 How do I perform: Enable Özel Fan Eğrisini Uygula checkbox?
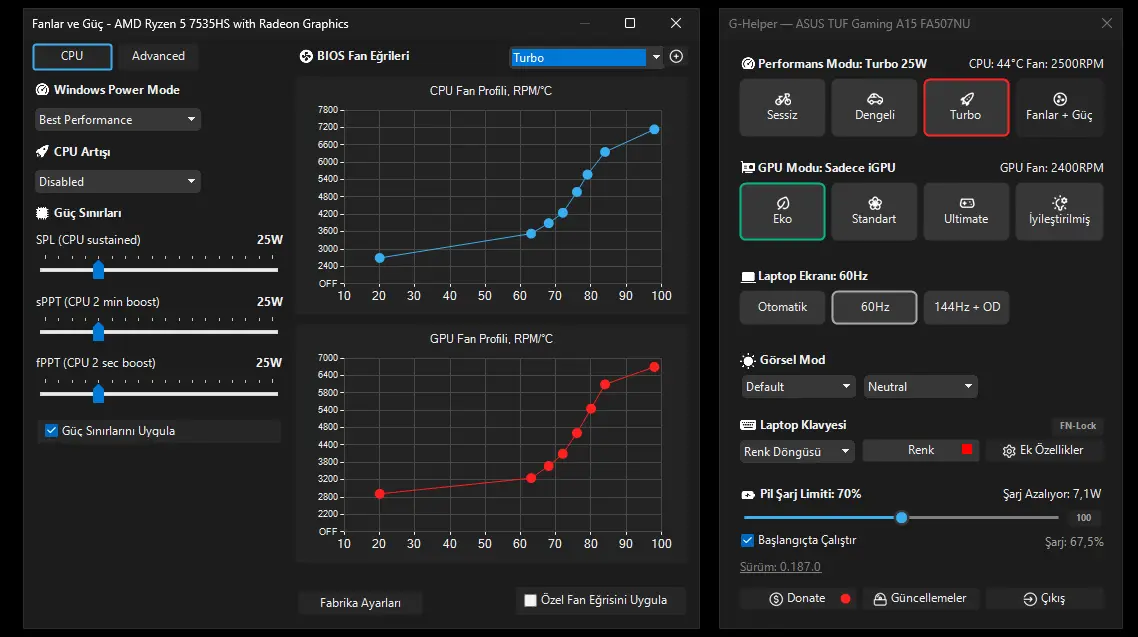(531, 600)
